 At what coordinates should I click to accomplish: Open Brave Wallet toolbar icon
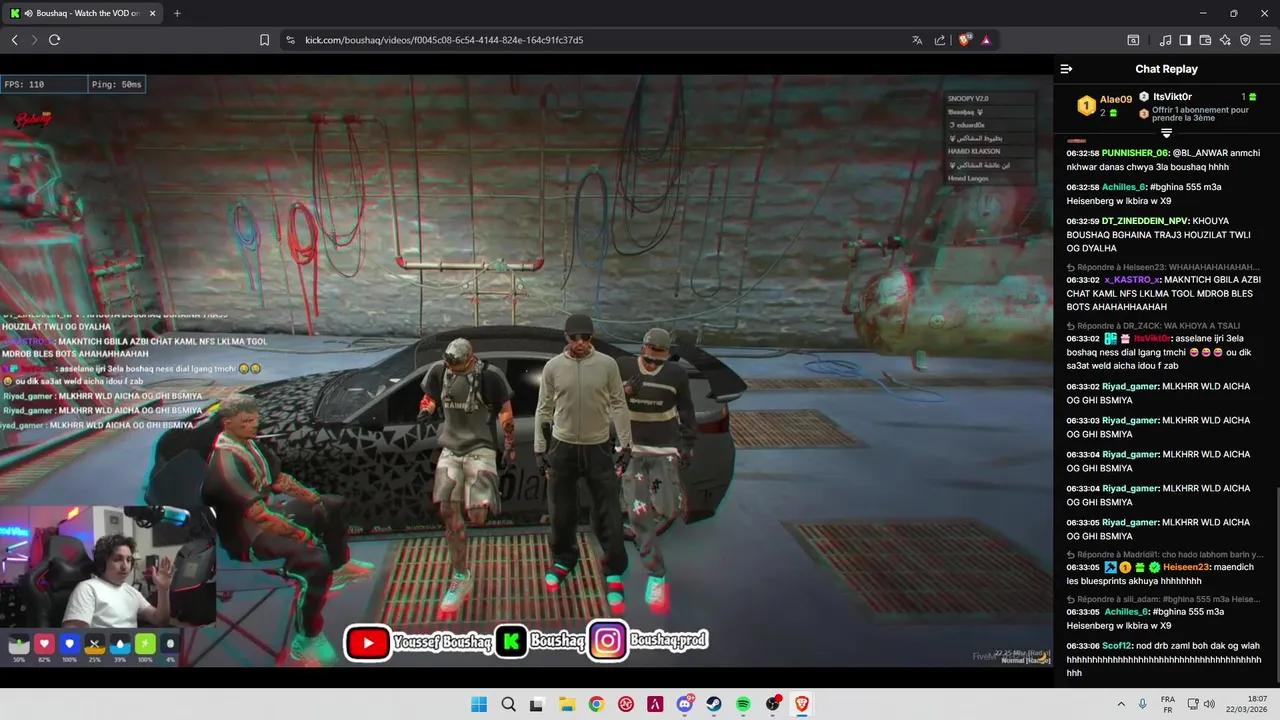1205,40
